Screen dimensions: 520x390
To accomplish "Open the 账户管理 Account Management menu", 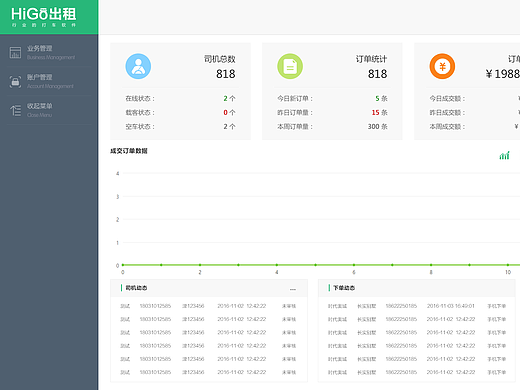I will [x=50, y=81].
